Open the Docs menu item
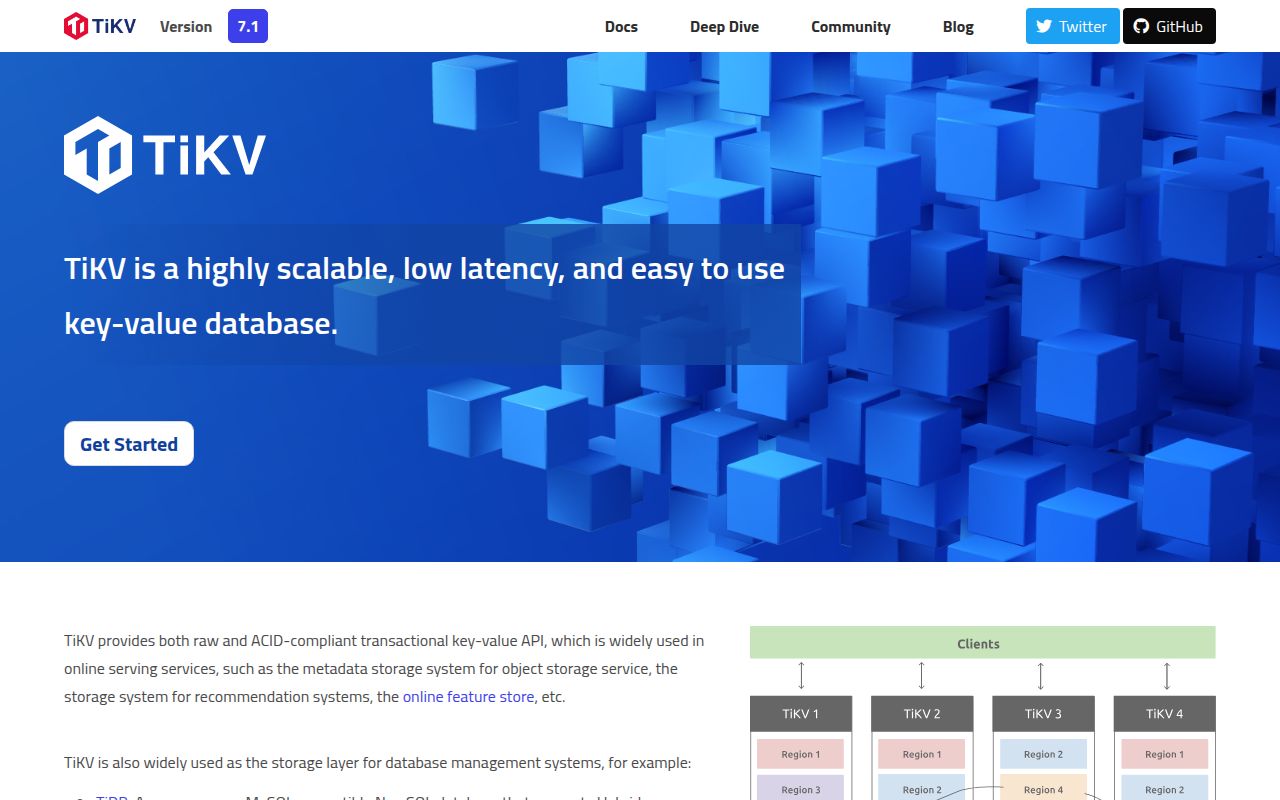 (621, 27)
